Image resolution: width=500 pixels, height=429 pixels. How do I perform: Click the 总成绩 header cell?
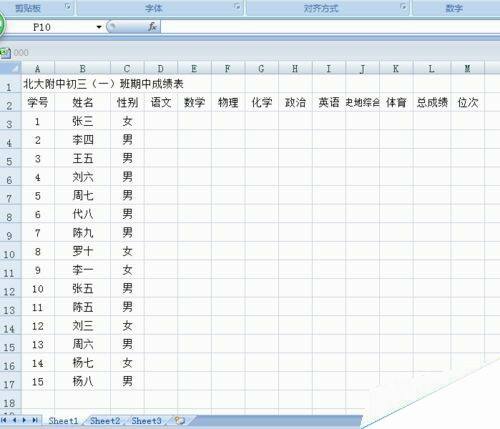coord(432,102)
